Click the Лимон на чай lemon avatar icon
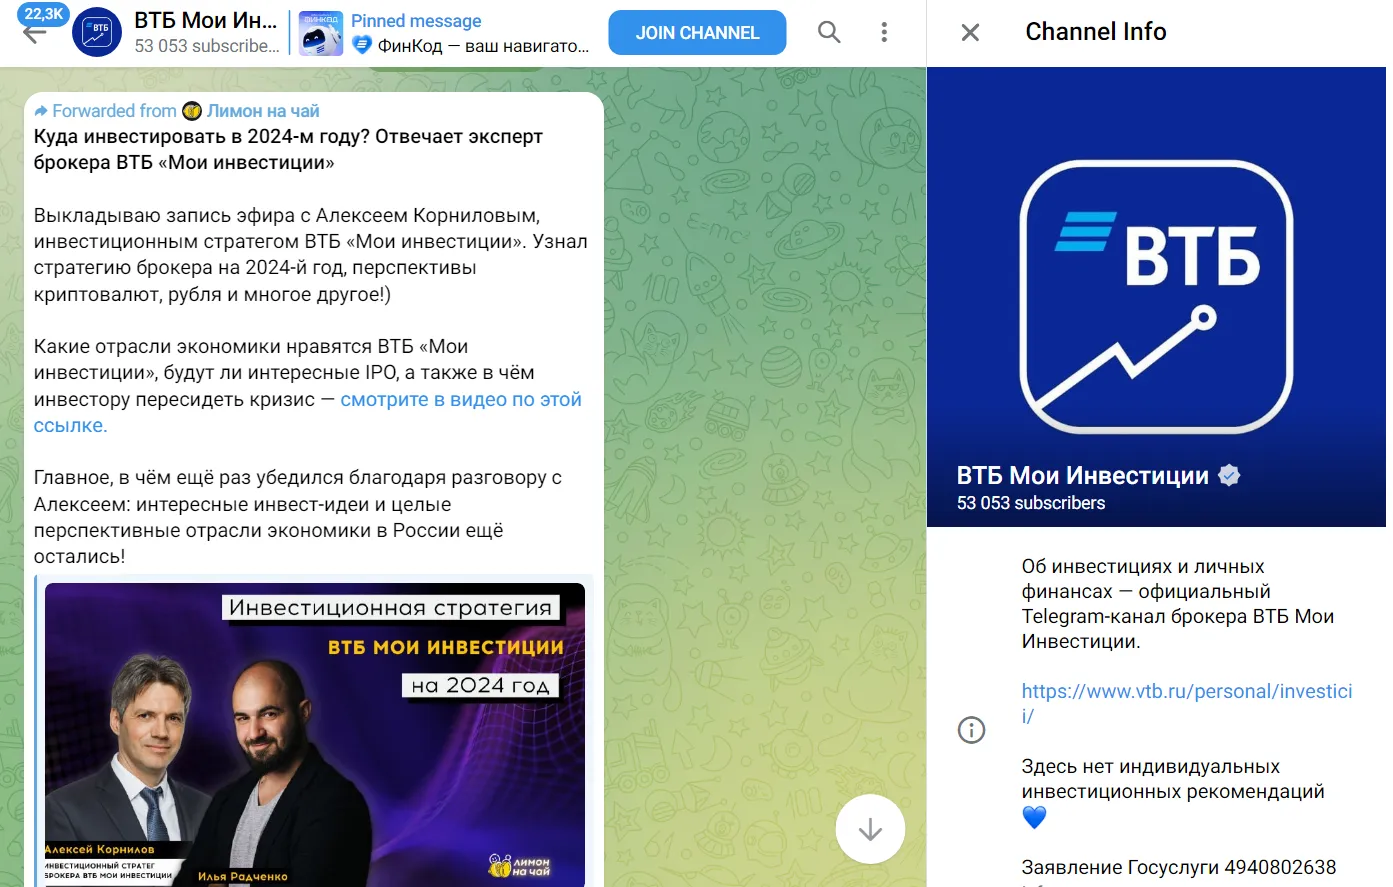Image resolution: width=1393 pixels, height=887 pixels. pos(192,111)
